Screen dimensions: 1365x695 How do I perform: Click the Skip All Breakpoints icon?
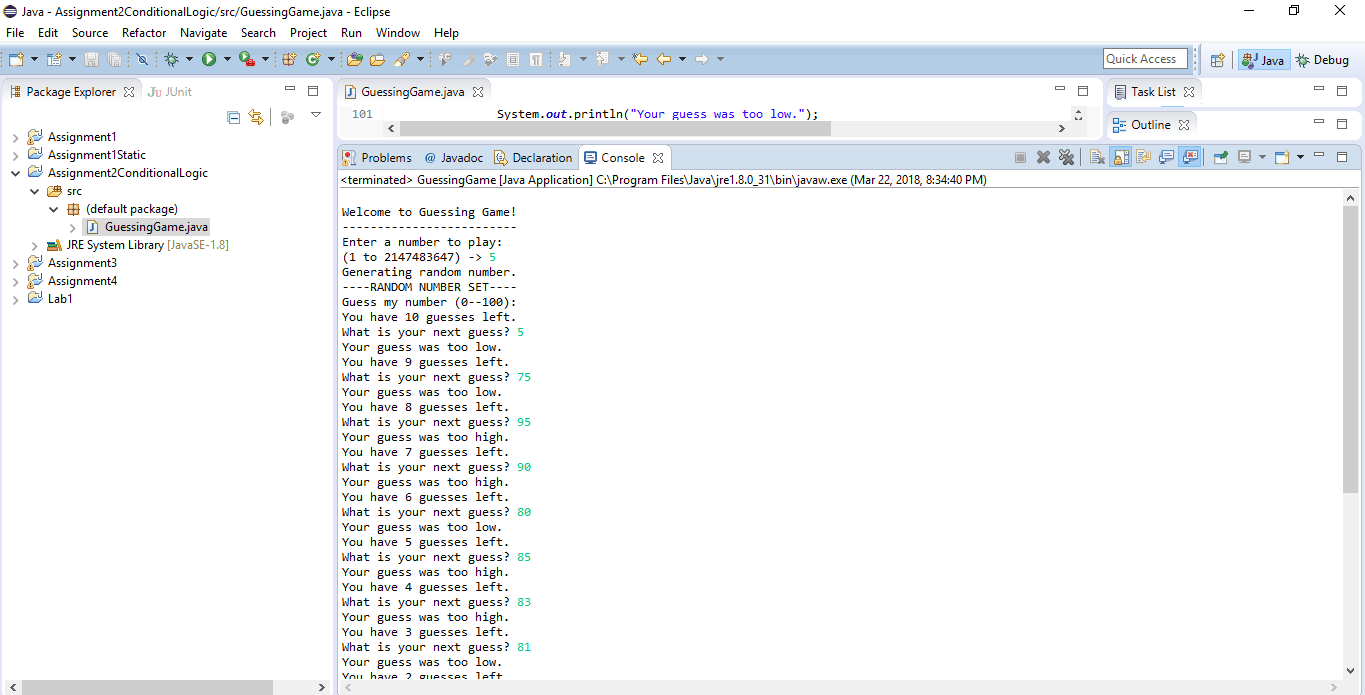click(x=142, y=60)
